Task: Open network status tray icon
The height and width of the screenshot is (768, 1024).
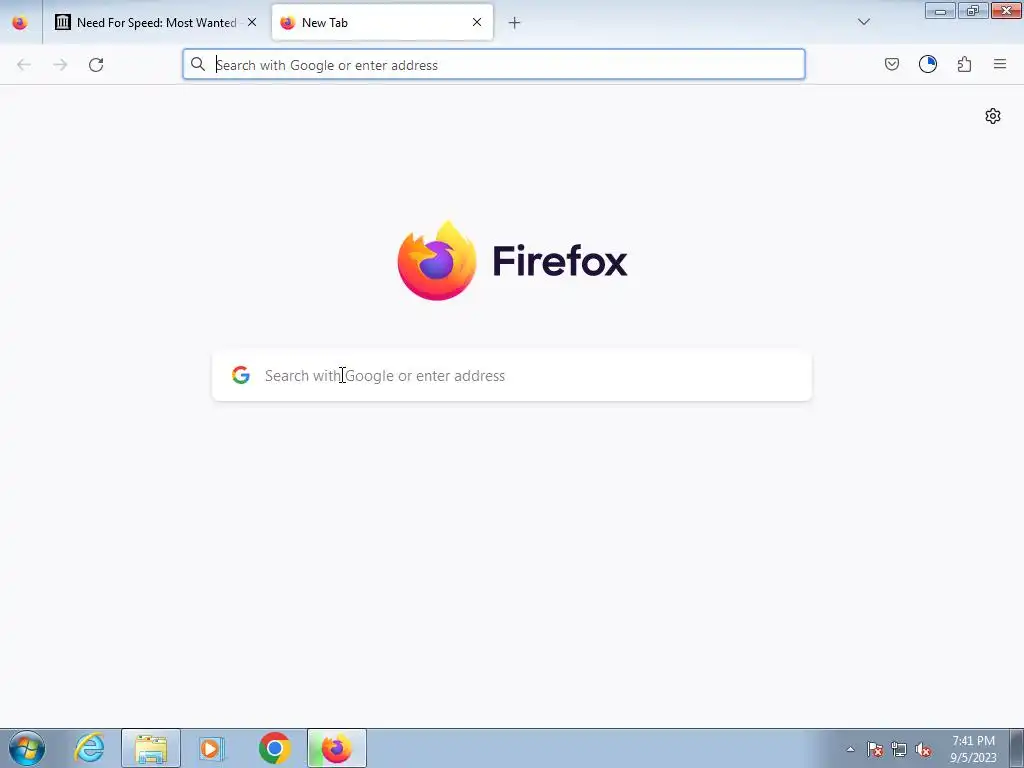Action: [x=899, y=749]
